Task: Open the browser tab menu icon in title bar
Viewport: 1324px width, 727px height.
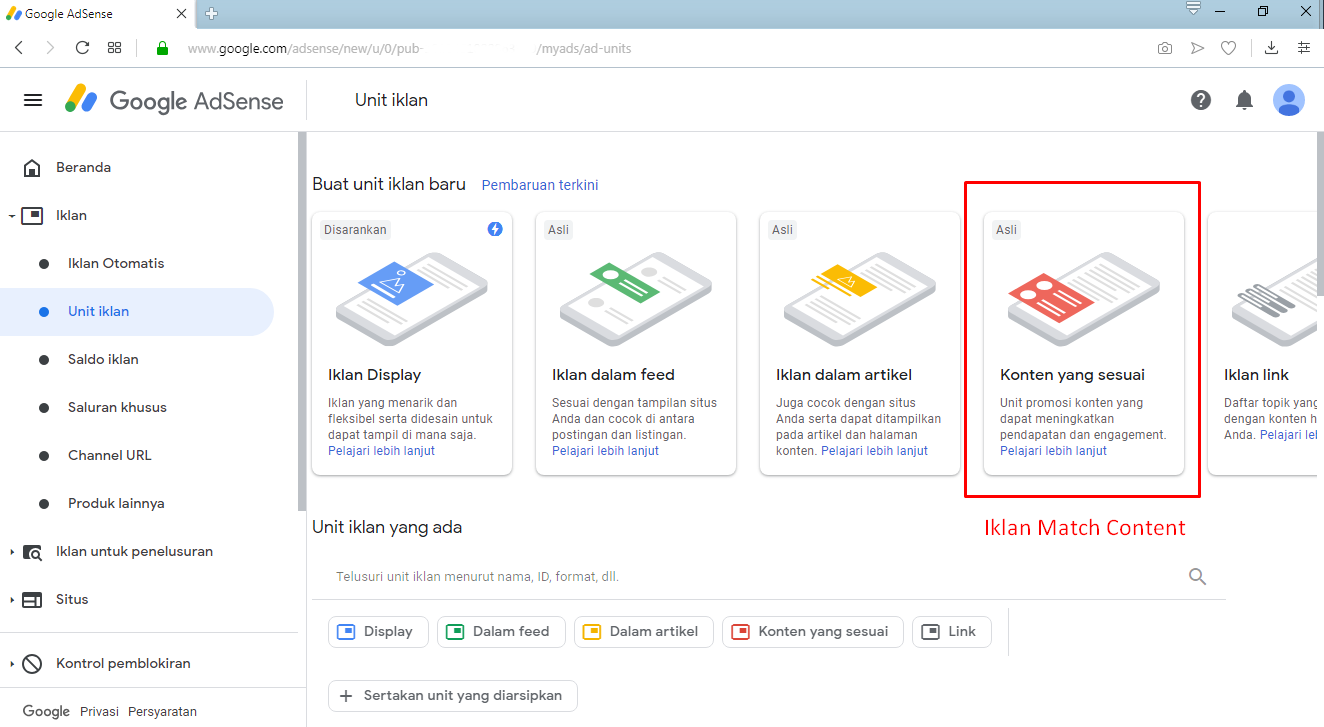Action: pos(1193,9)
